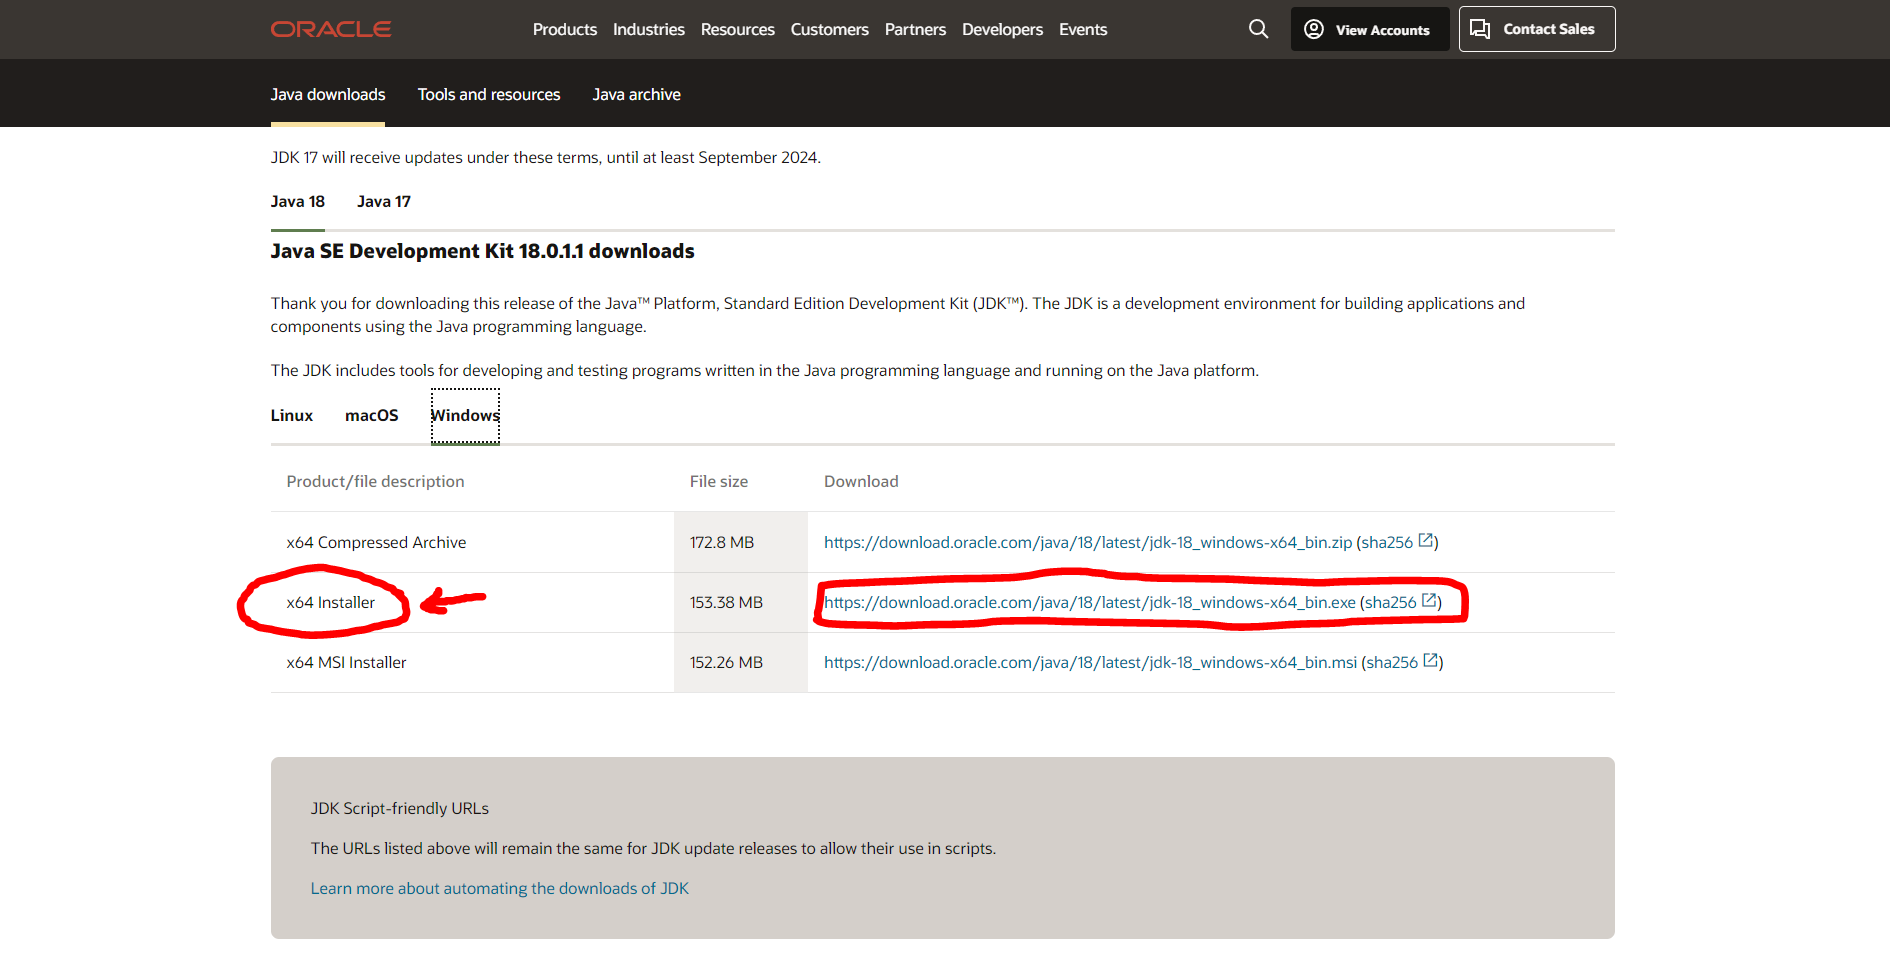Expand the Industries menu
Viewport: 1890px width, 960px height.
pos(648,29)
